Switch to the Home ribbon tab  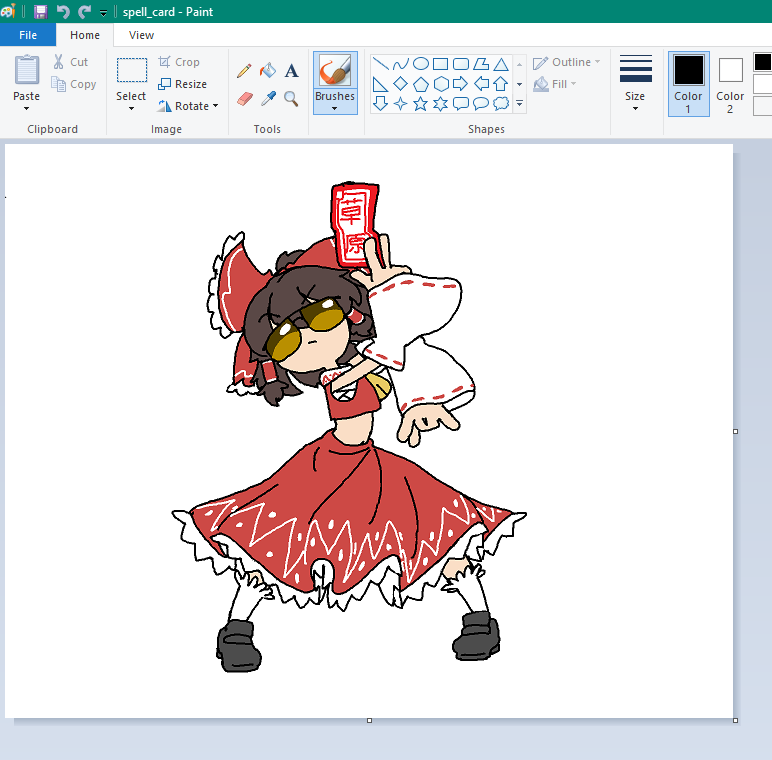[x=85, y=35]
